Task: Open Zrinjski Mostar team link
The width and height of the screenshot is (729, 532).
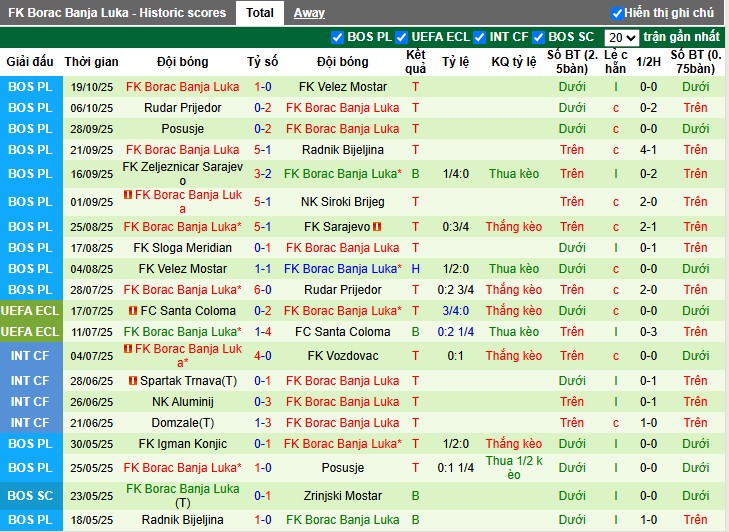Action: [343, 496]
